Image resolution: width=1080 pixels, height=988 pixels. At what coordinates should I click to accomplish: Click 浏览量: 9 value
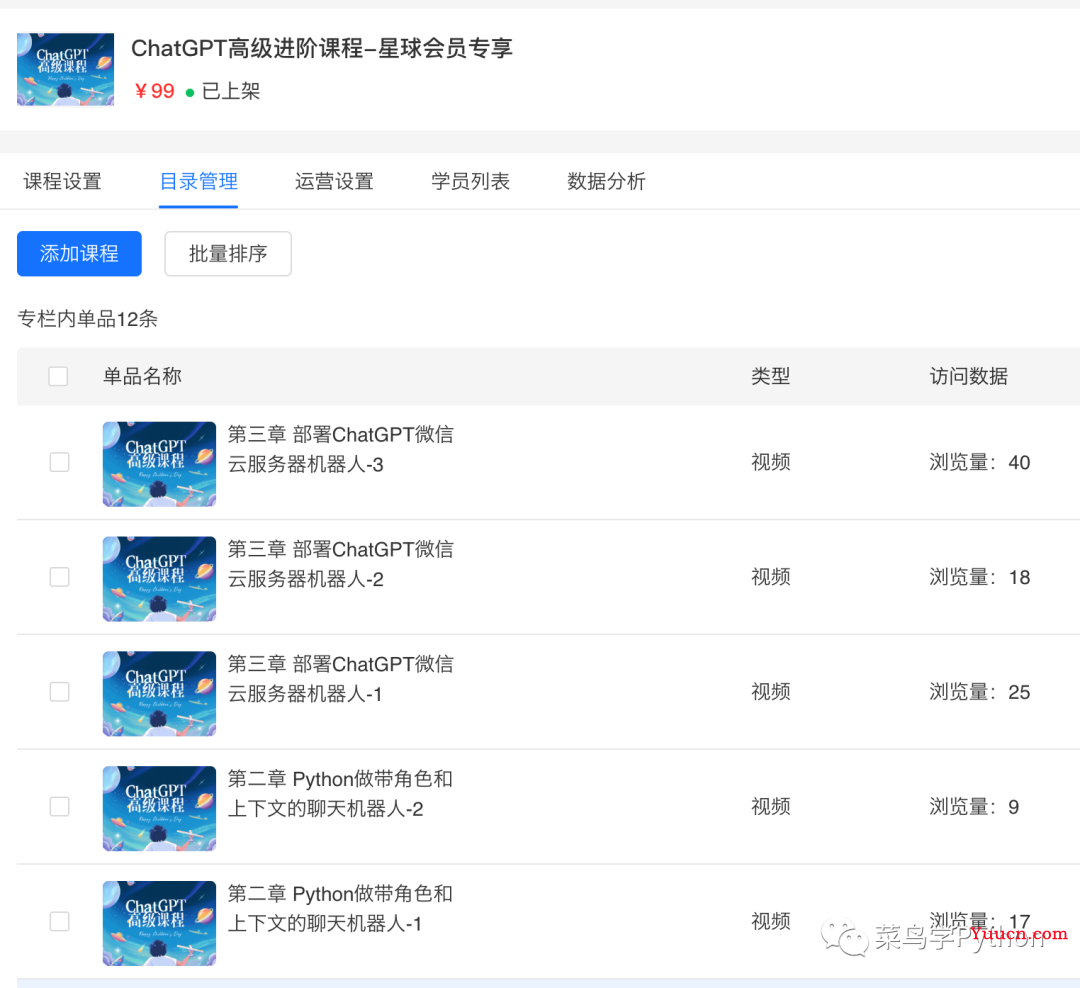click(974, 807)
